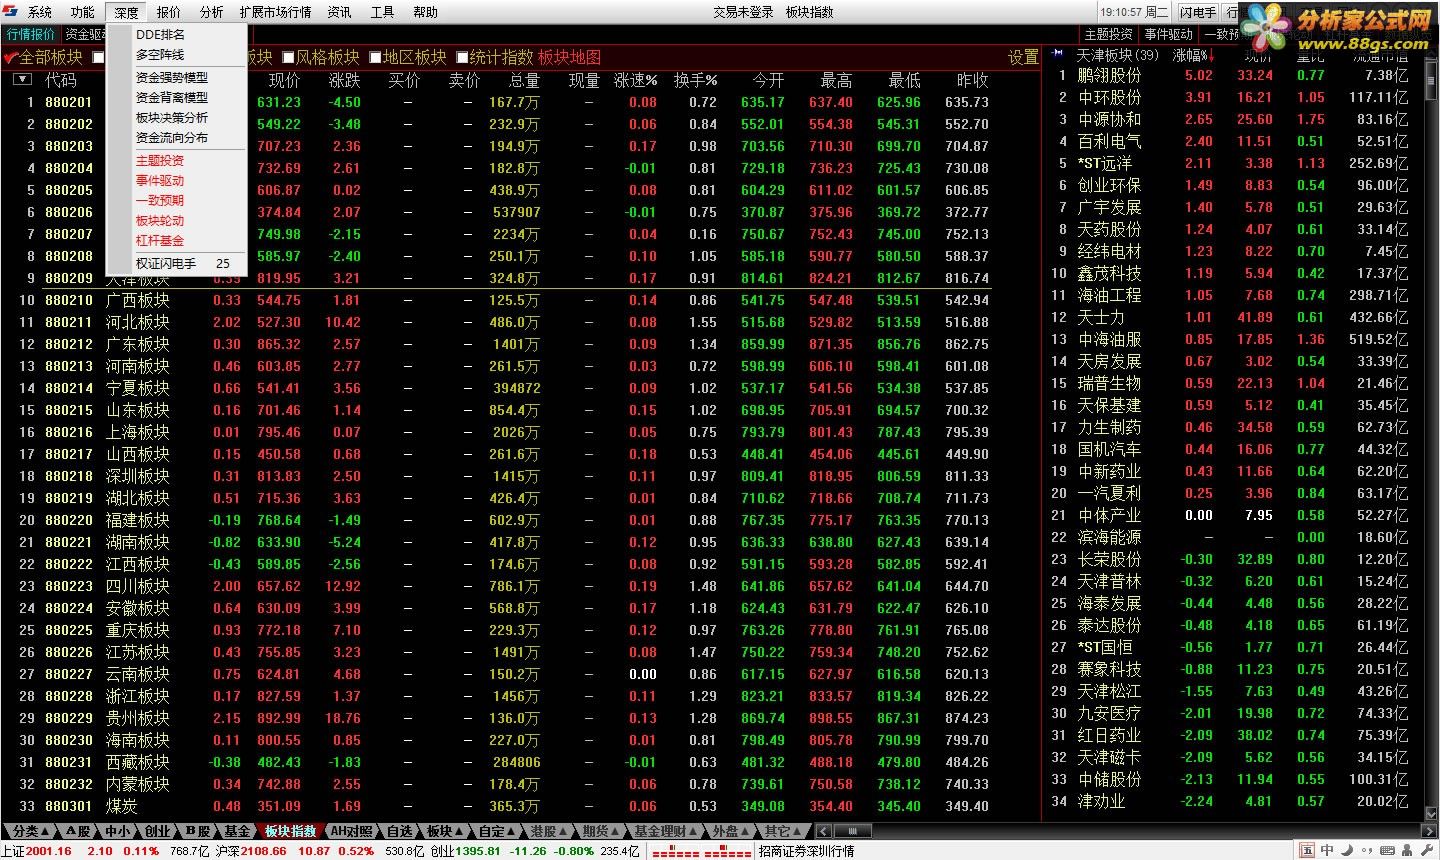Click the 闪电手 button in title bar

pyautogui.click(x=1198, y=12)
